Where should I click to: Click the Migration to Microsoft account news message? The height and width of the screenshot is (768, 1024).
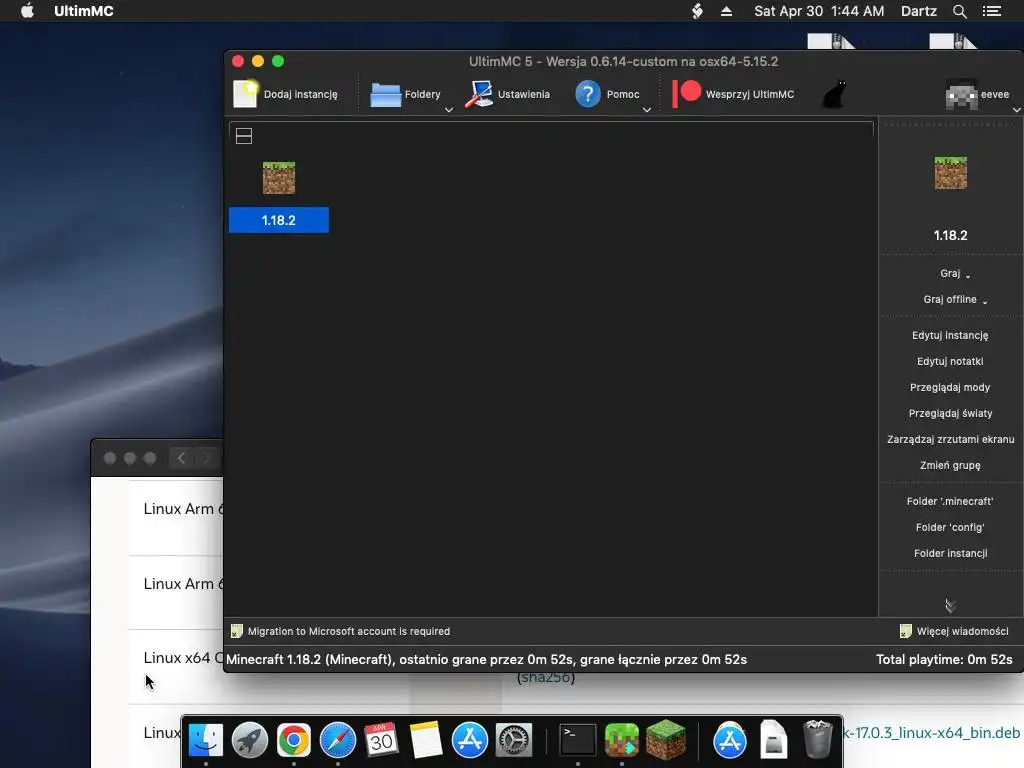[x=349, y=632]
